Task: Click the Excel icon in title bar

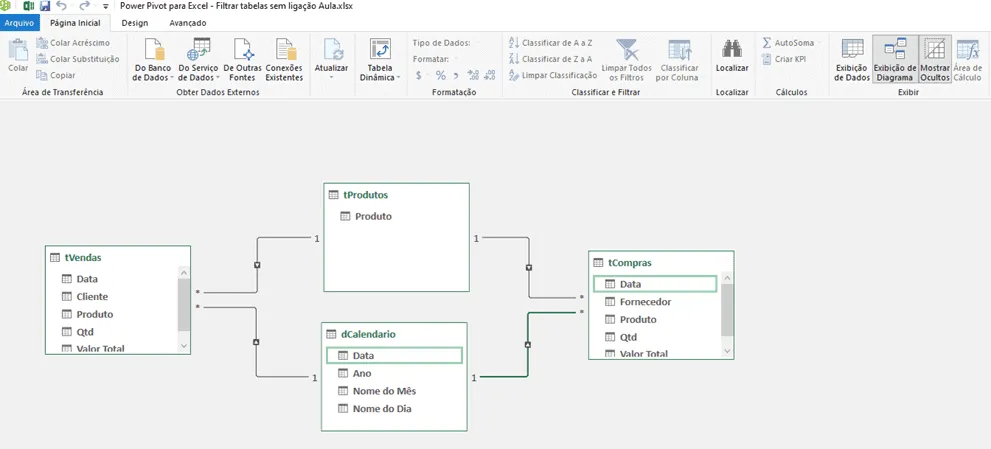Action: [28, 6]
